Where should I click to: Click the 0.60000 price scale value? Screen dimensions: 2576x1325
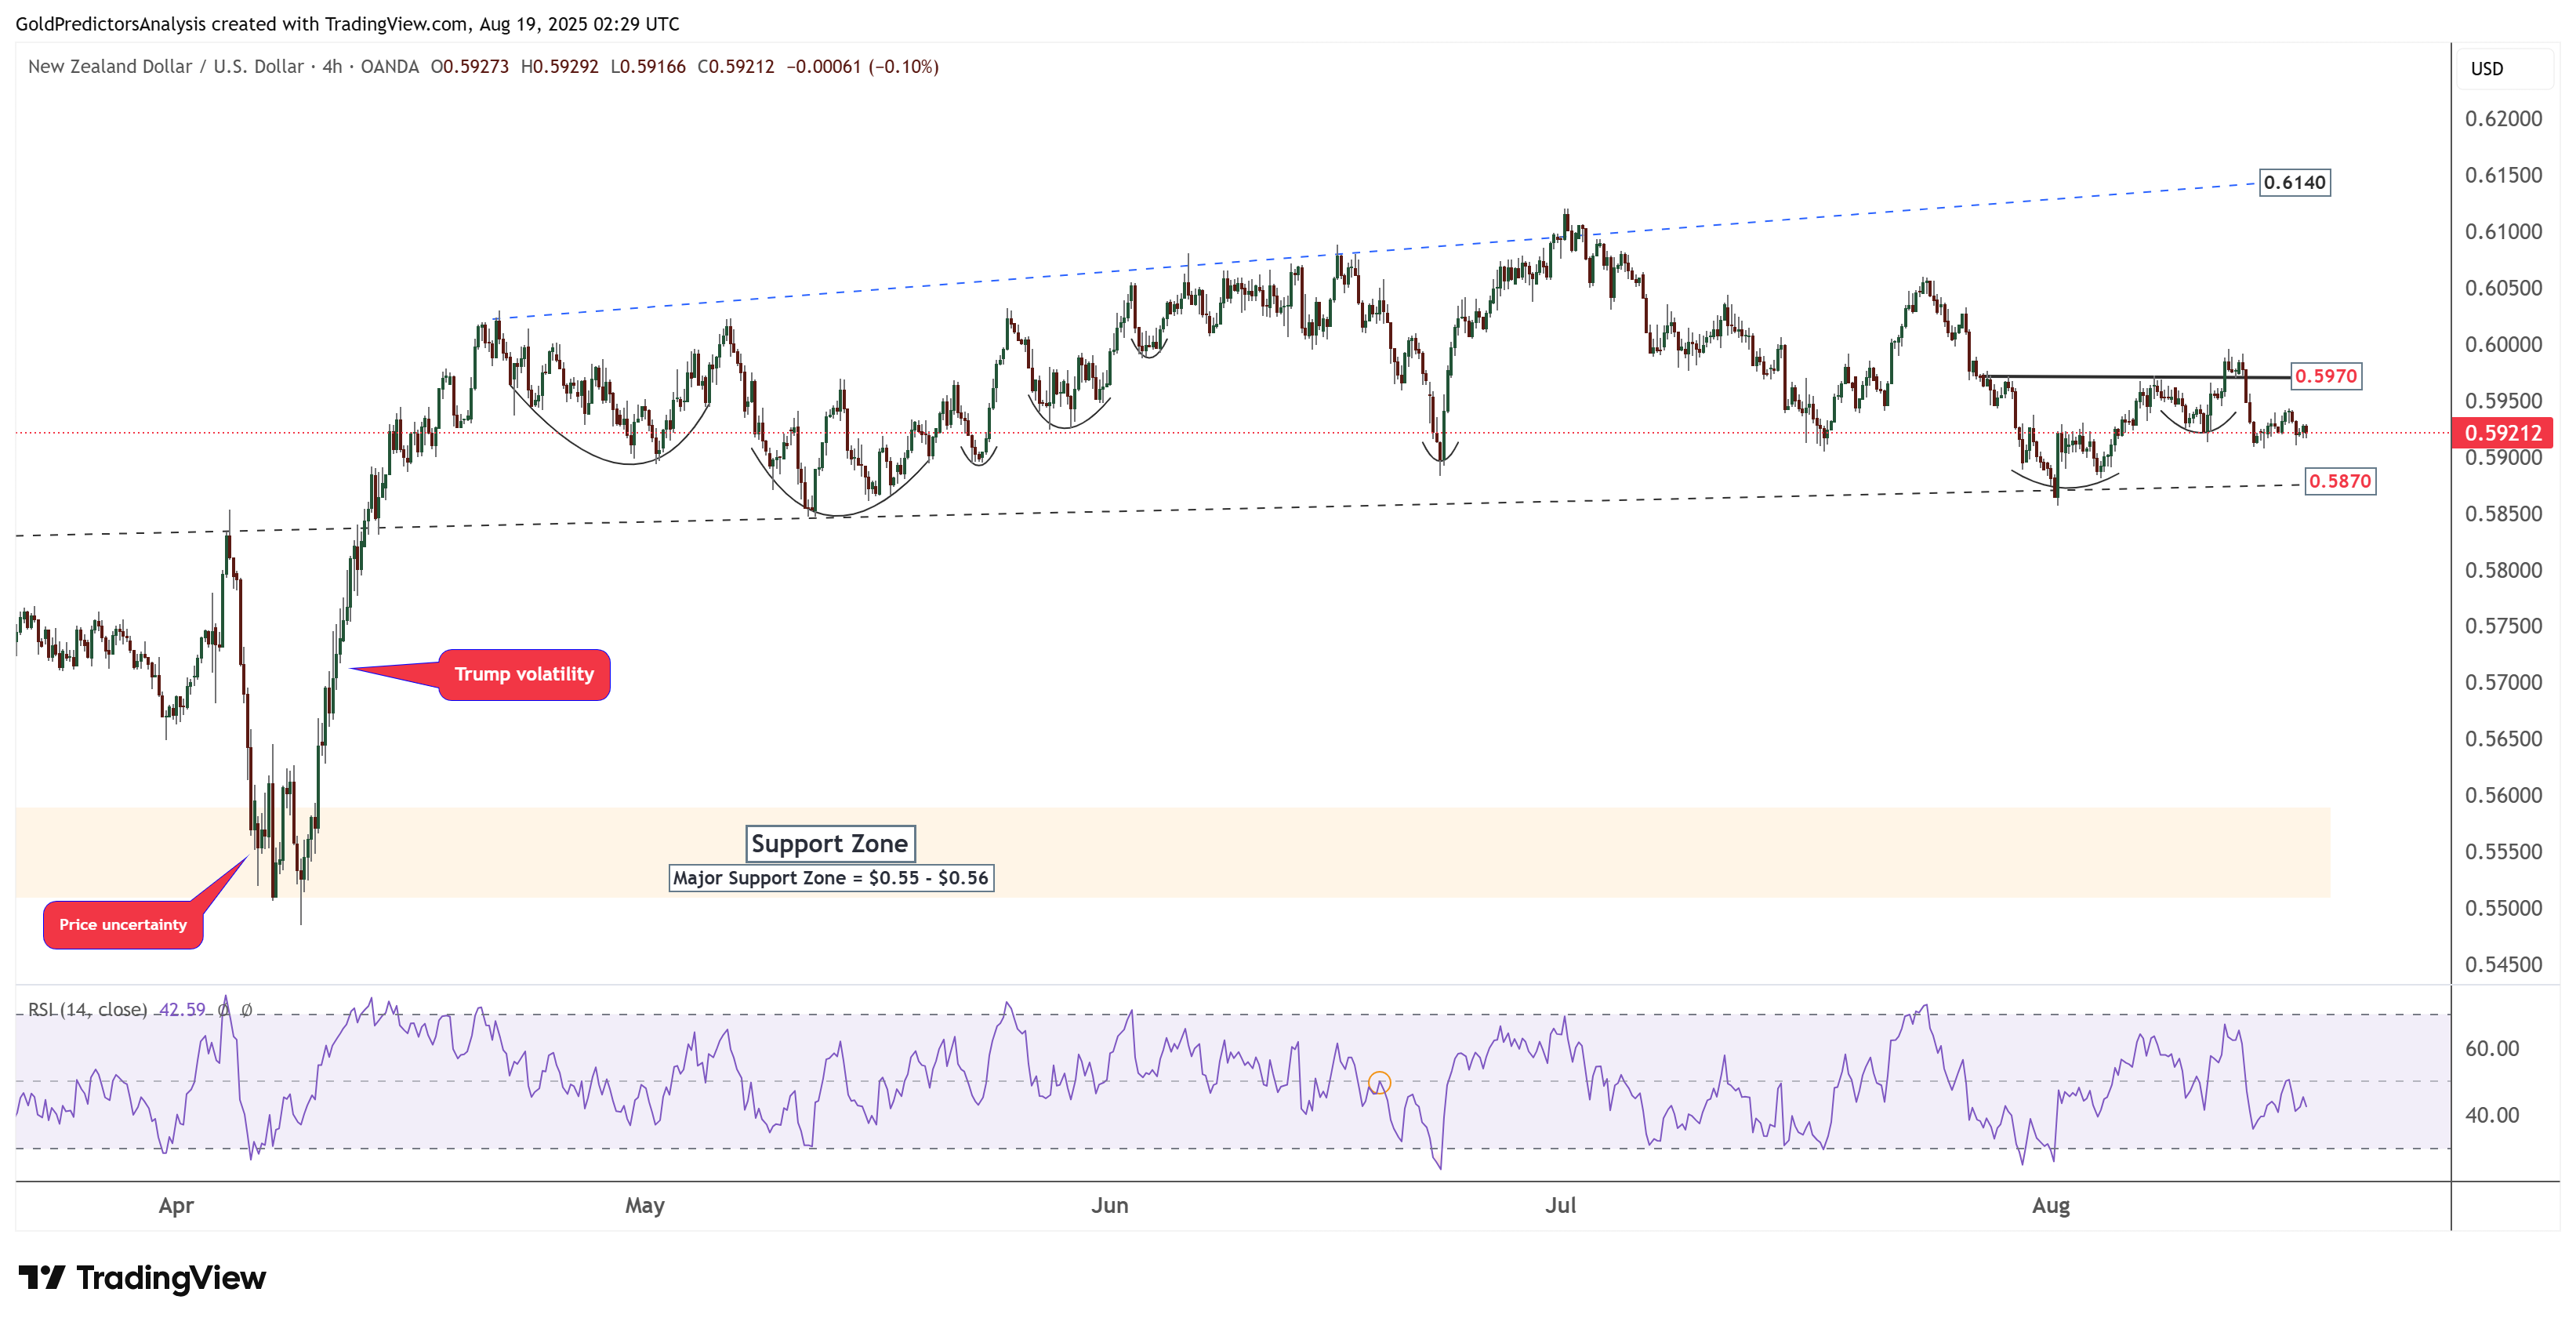point(2503,344)
